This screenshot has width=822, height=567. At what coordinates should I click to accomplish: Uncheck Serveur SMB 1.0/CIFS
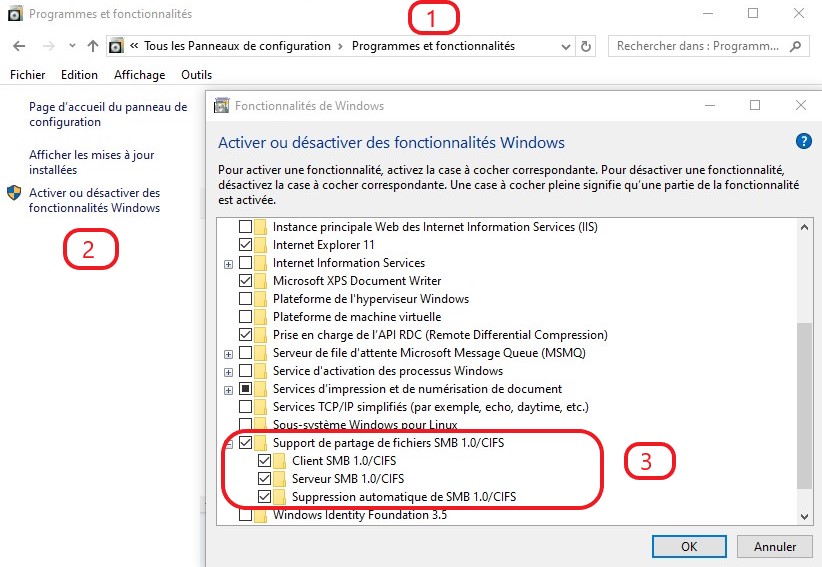click(264, 479)
